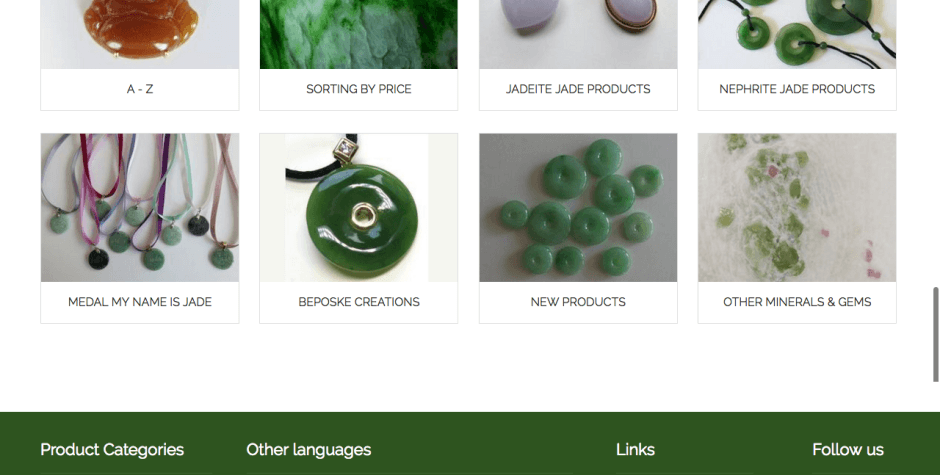Visit Beposke Creations category
940x475 pixels.
[x=358, y=302]
